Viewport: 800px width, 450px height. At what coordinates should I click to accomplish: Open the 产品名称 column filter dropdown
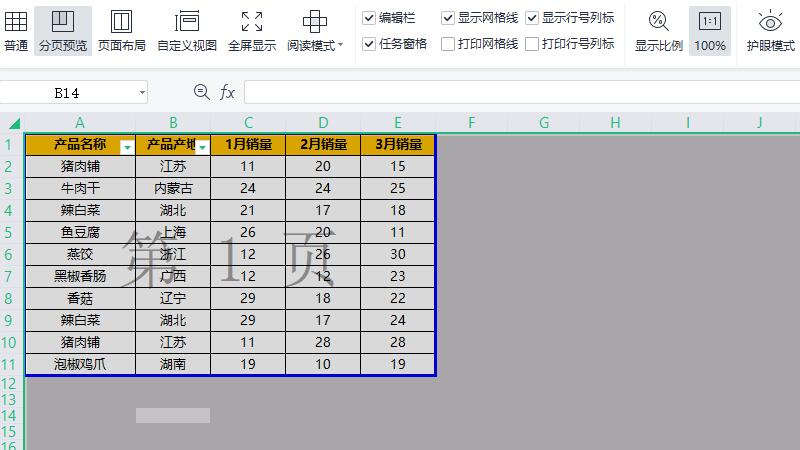pyautogui.click(x=127, y=147)
